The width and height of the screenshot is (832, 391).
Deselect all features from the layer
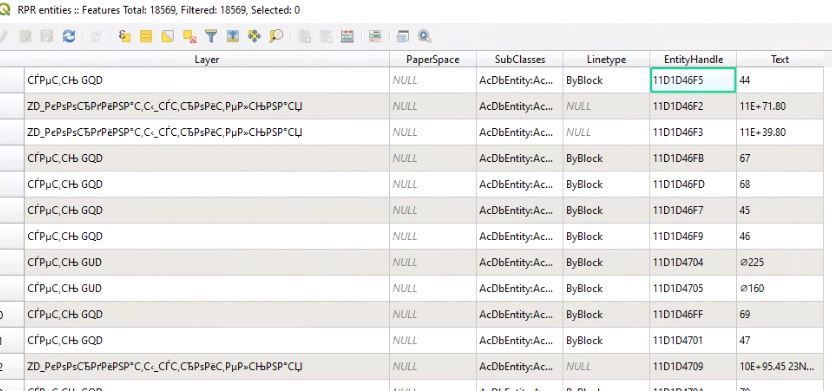click(x=189, y=36)
